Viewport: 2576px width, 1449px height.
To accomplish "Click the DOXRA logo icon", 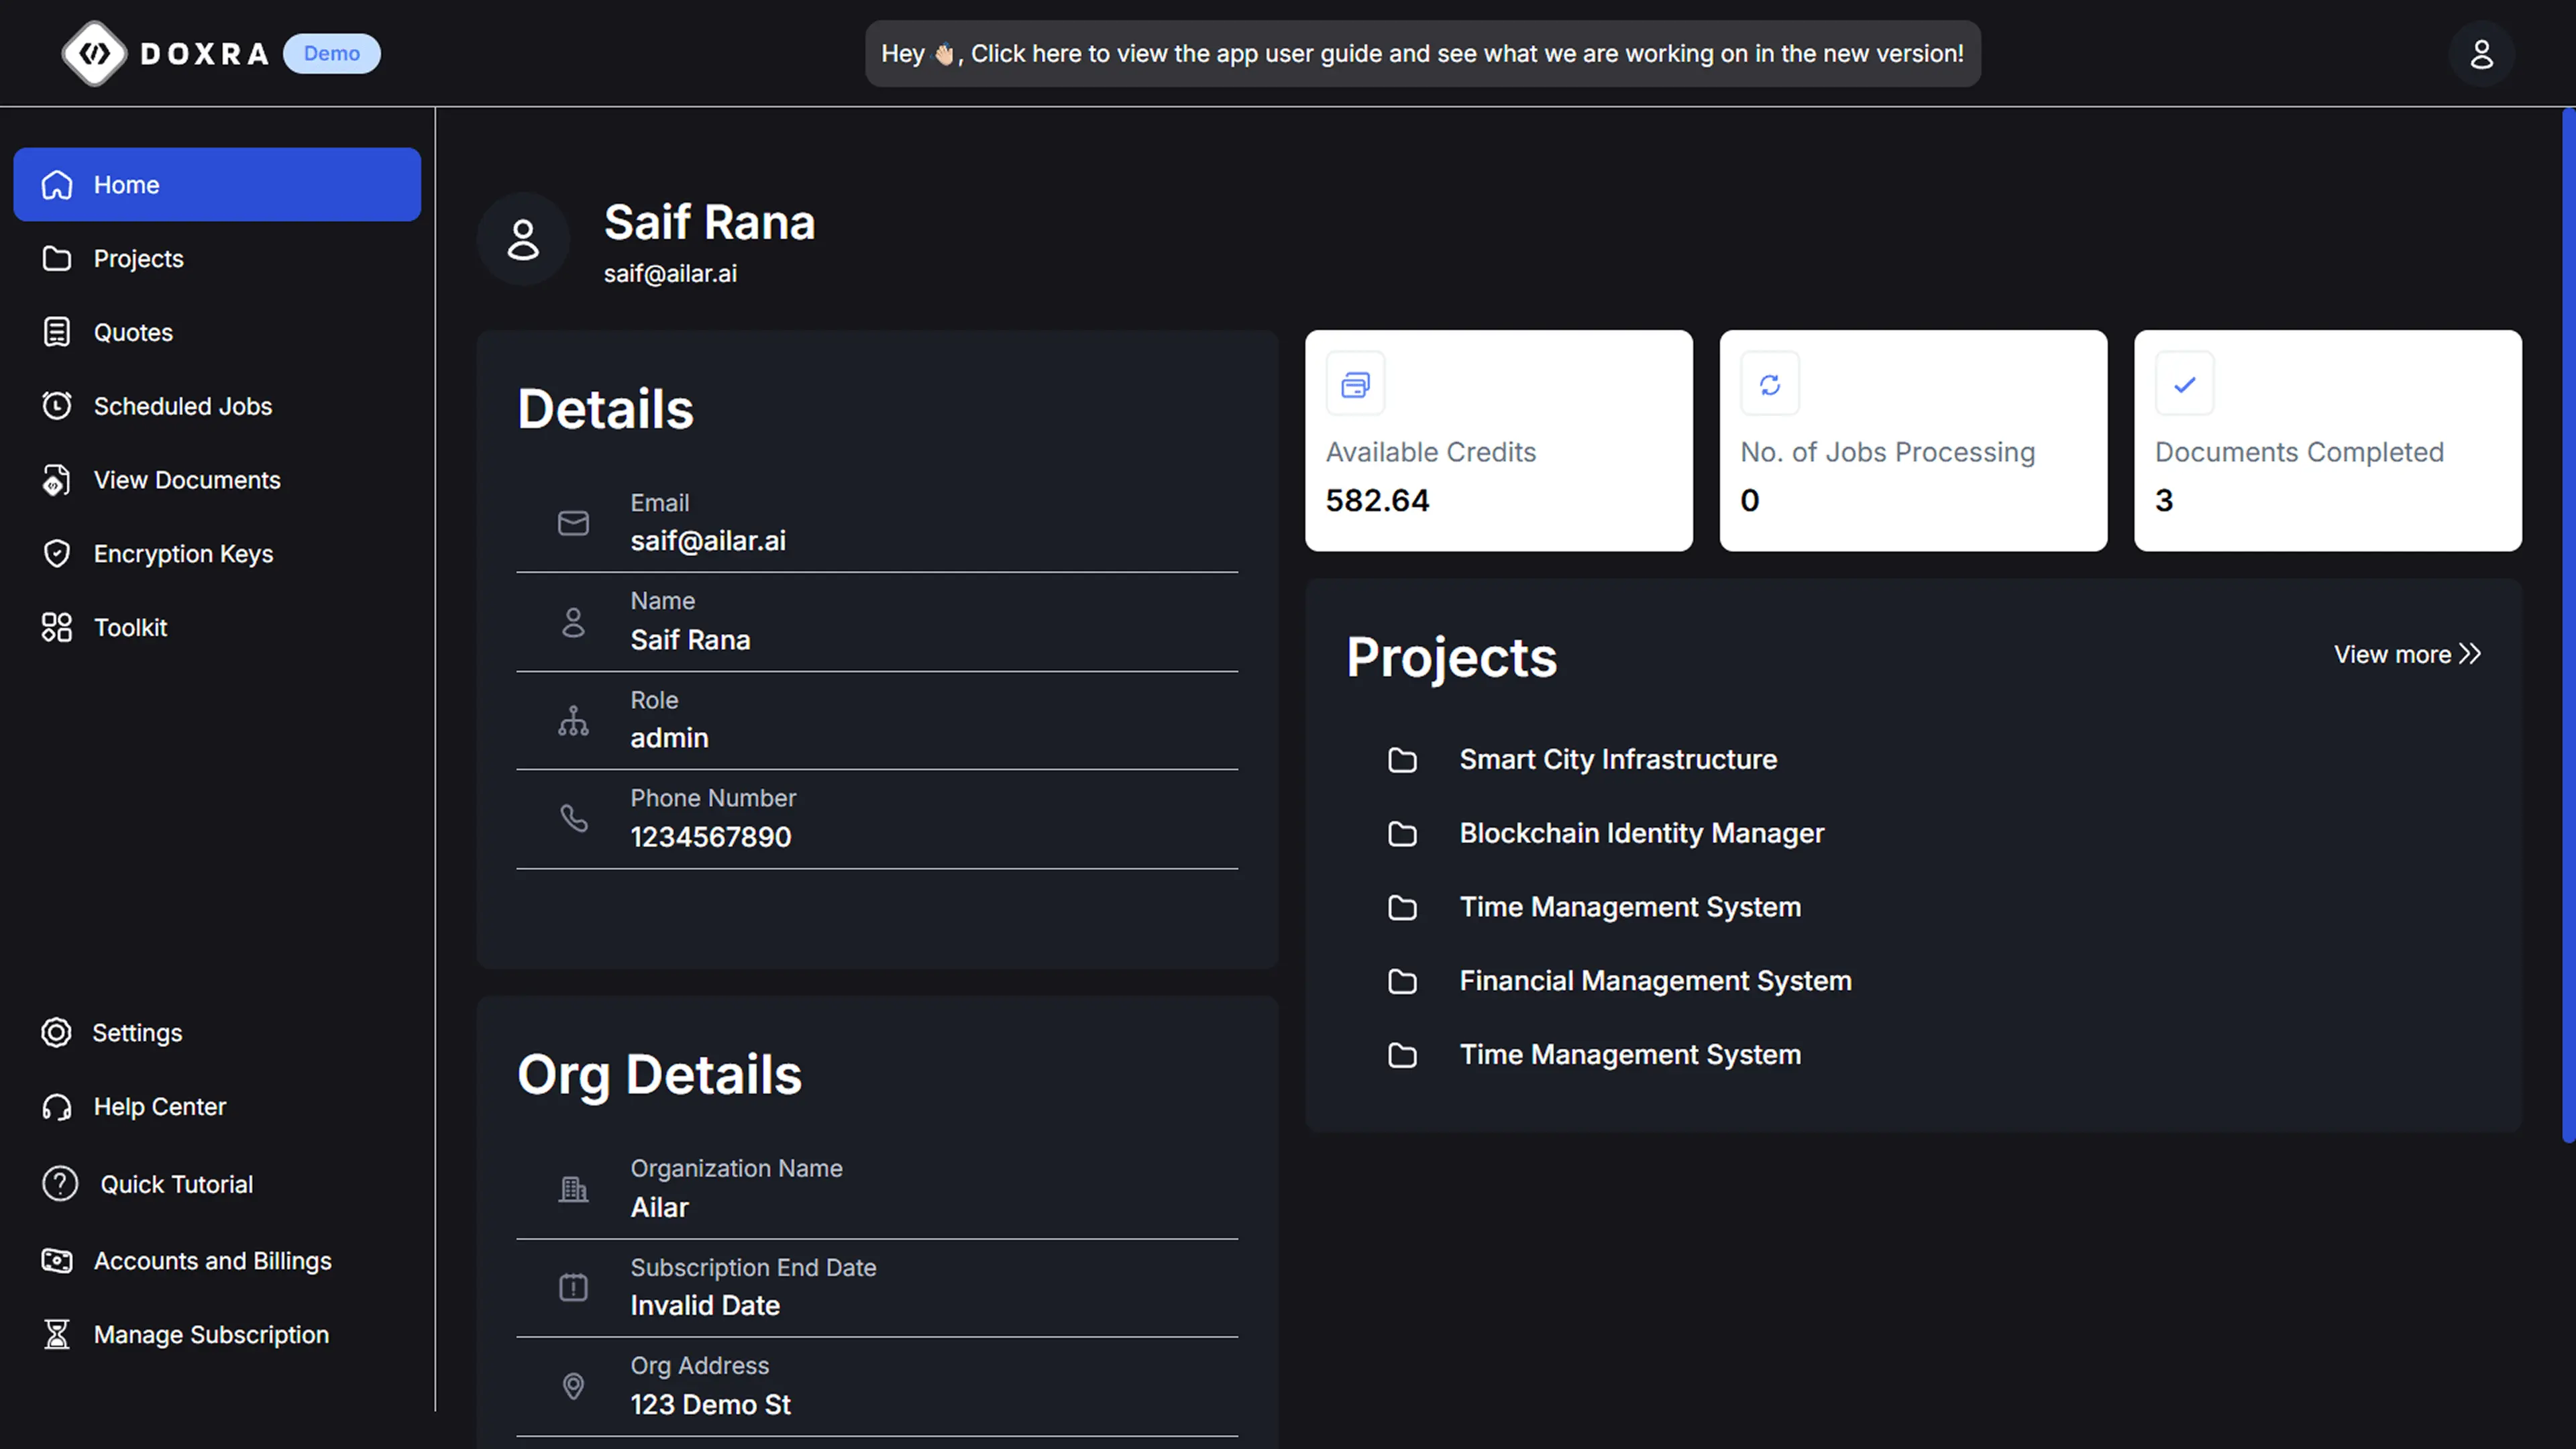I will (x=94, y=53).
